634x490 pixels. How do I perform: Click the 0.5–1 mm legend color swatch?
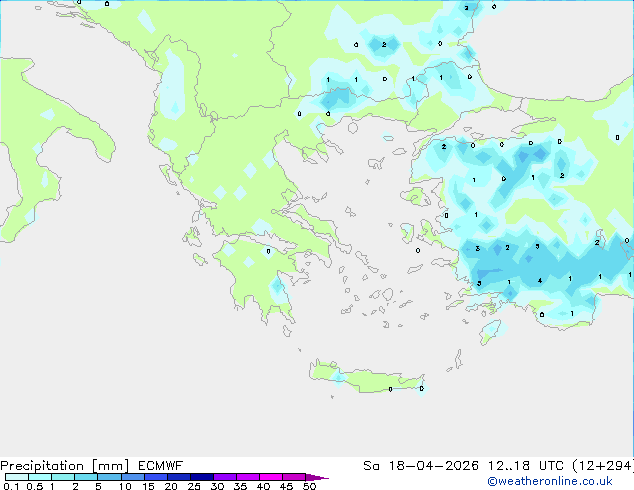(40, 477)
